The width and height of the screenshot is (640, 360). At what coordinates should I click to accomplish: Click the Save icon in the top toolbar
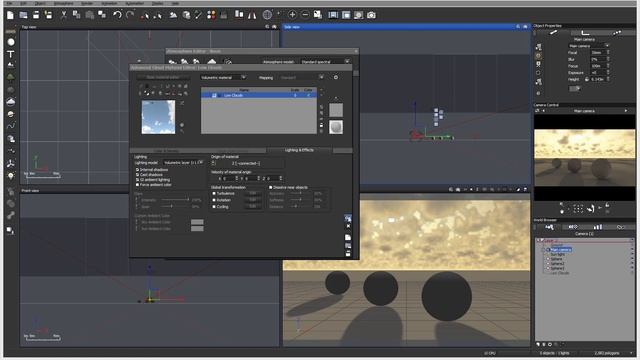coord(36,15)
